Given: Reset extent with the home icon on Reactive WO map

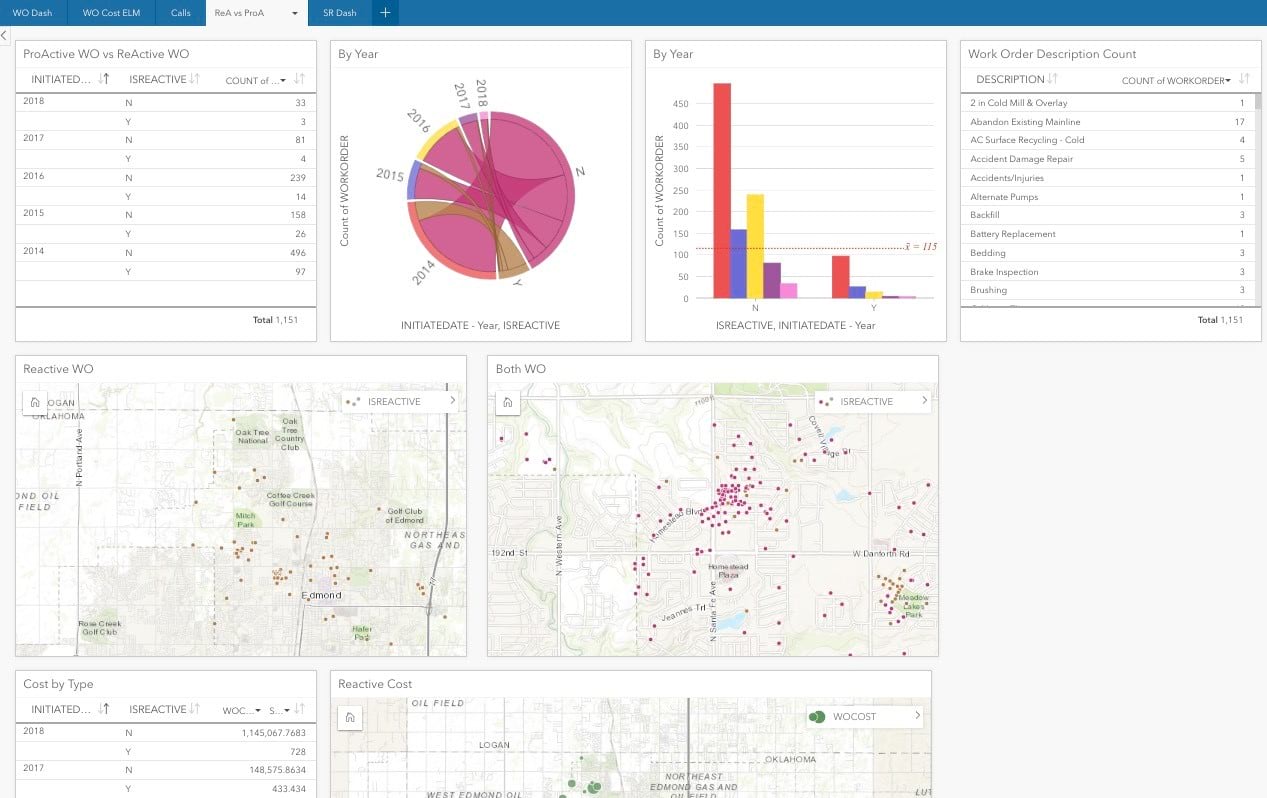Looking at the screenshot, I should (35, 402).
